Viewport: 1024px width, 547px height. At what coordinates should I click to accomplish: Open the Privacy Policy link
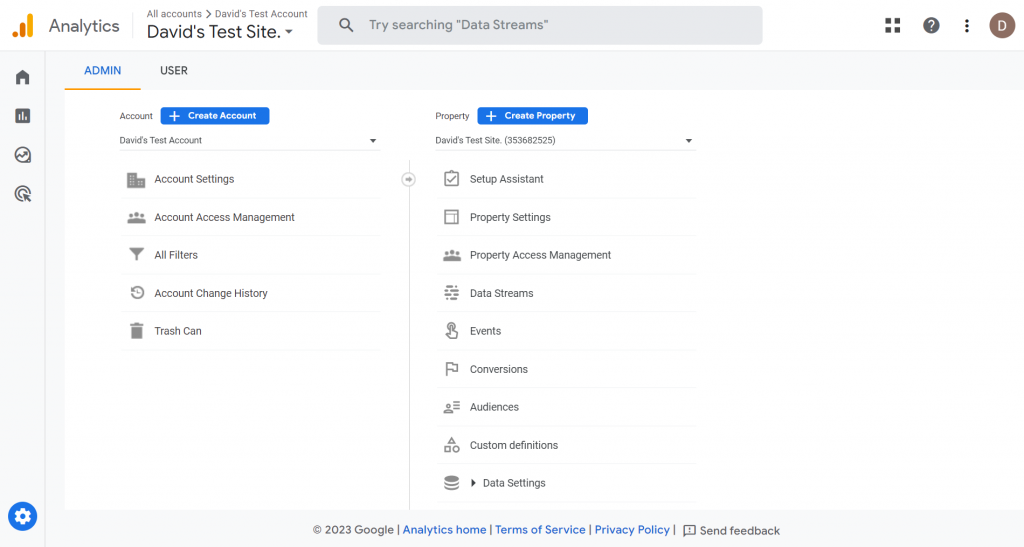coord(632,530)
